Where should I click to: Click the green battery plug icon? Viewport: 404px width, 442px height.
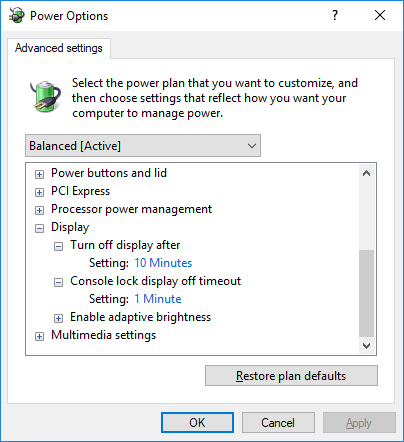(46, 96)
